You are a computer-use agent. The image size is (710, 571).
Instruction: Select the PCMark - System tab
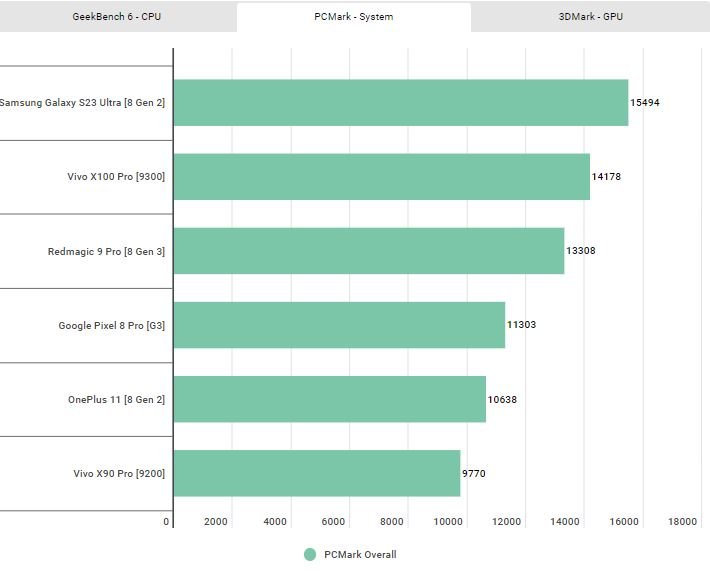click(353, 16)
